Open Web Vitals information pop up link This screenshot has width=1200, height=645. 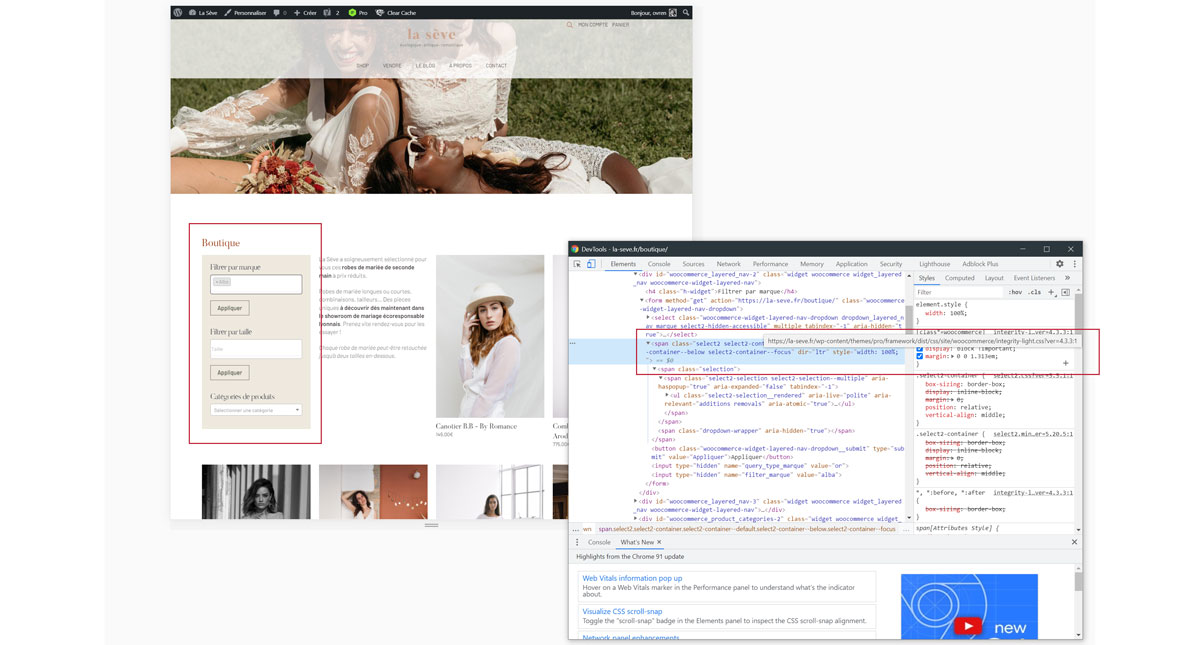pyautogui.click(x=632, y=578)
